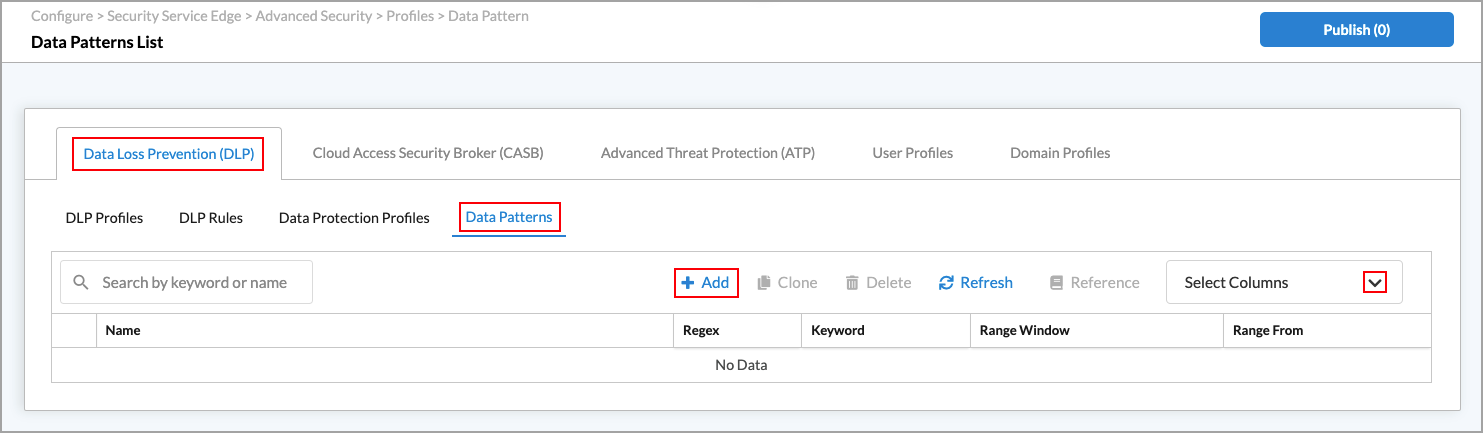This screenshot has width=1483, height=433.
Task: Focus the search by keyword field
Action: point(195,283)
